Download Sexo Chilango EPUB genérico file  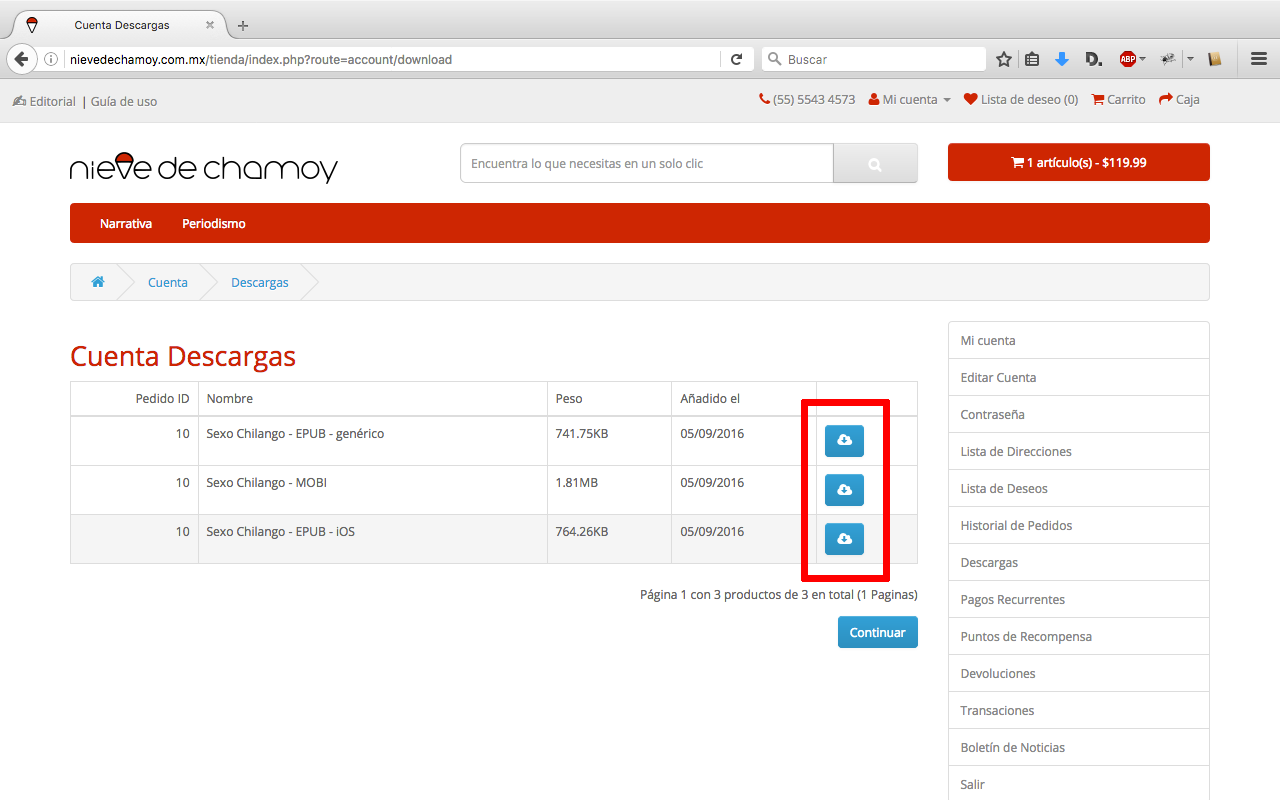click(844, 441)
